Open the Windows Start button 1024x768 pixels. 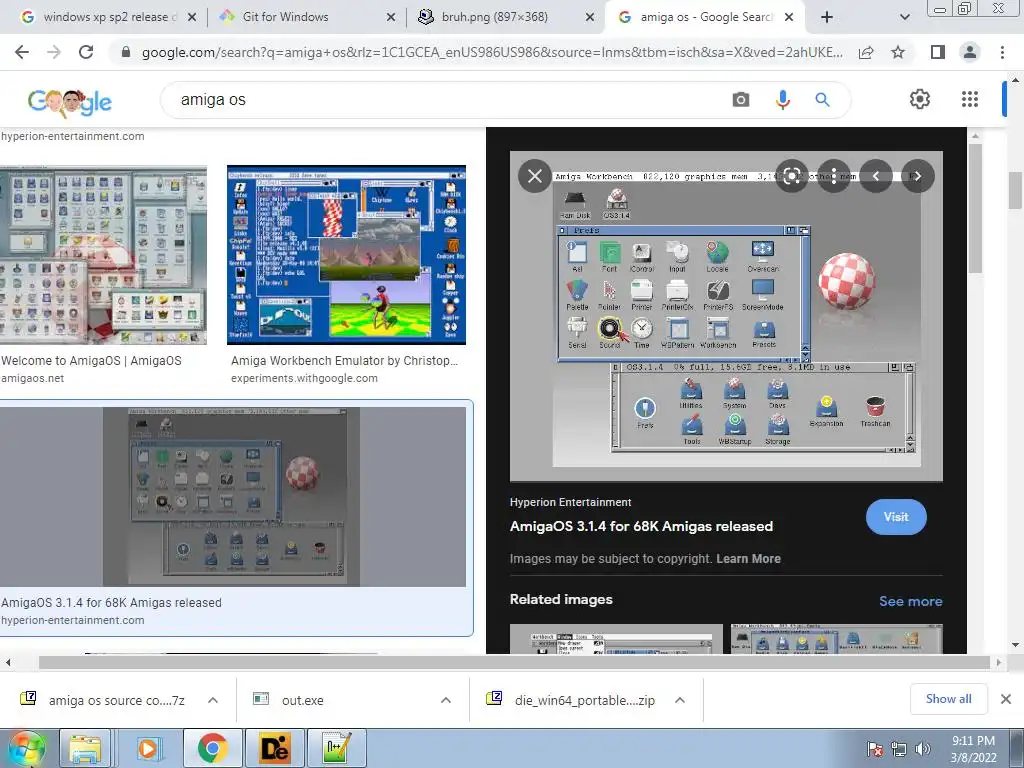tap(27, 748)
